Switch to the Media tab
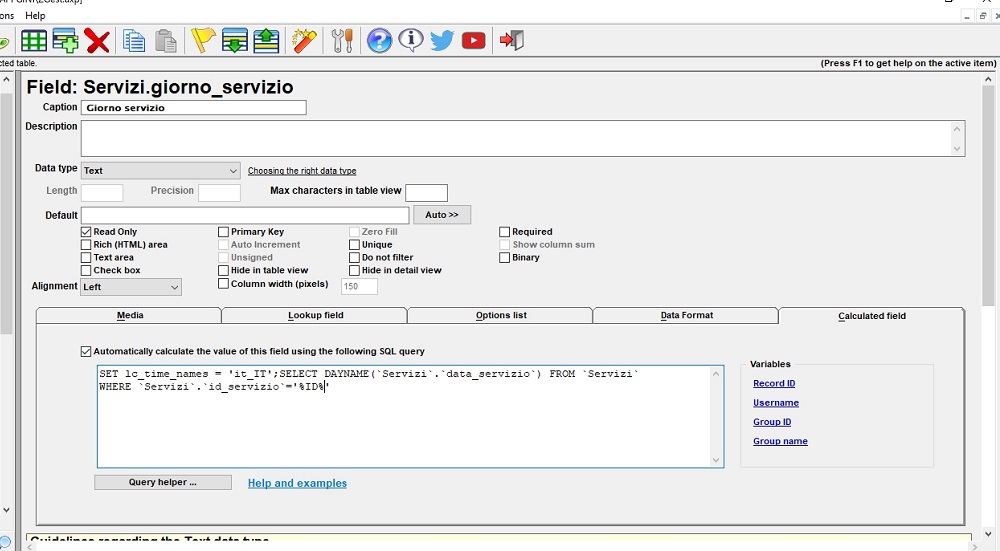Screen dimensions: 1000x551 click(x=129, y=315)
